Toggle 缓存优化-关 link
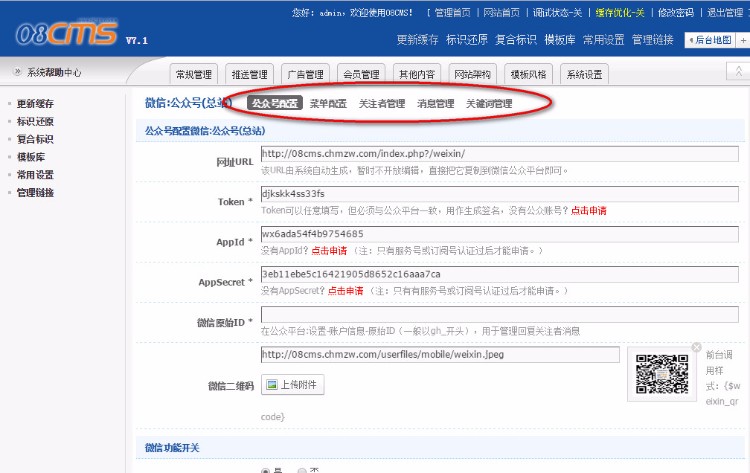750x473 pixels. point(620,13)
